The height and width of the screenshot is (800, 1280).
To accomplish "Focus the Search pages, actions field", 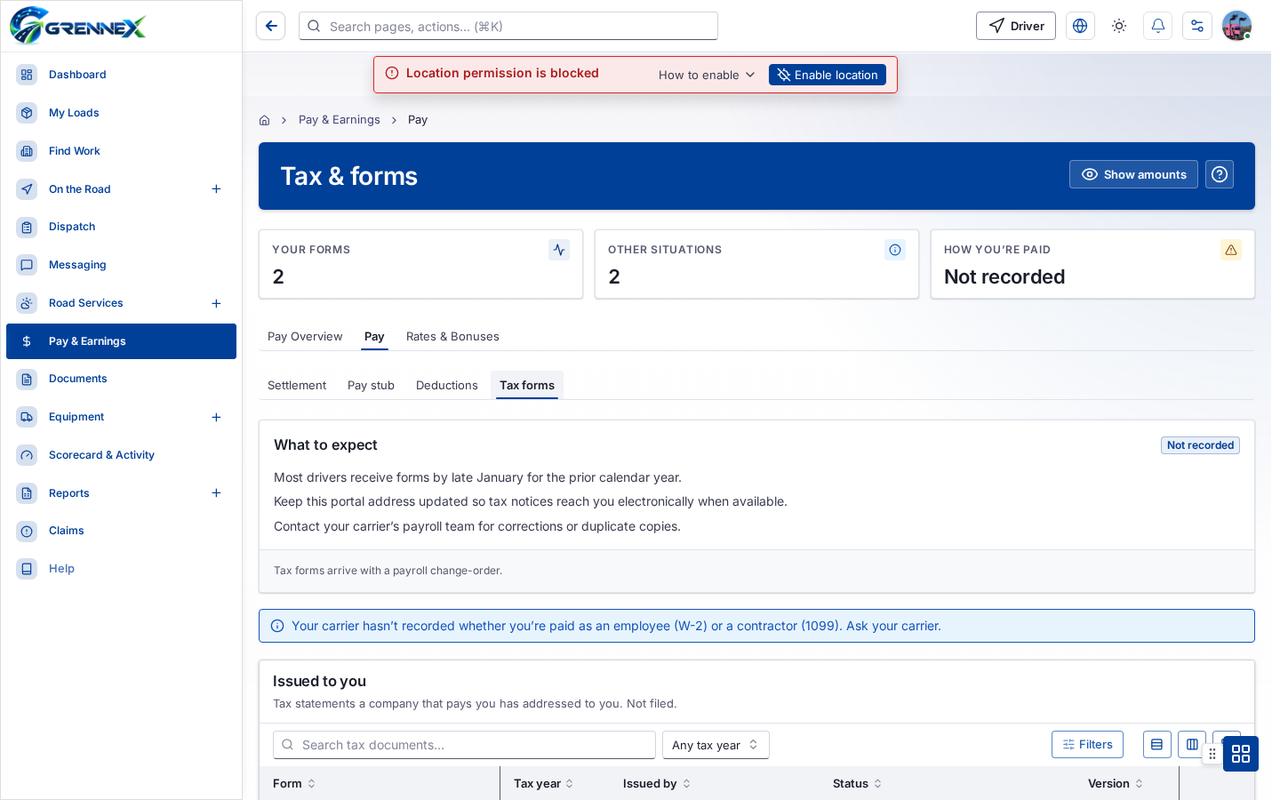I will coord(508,26).
